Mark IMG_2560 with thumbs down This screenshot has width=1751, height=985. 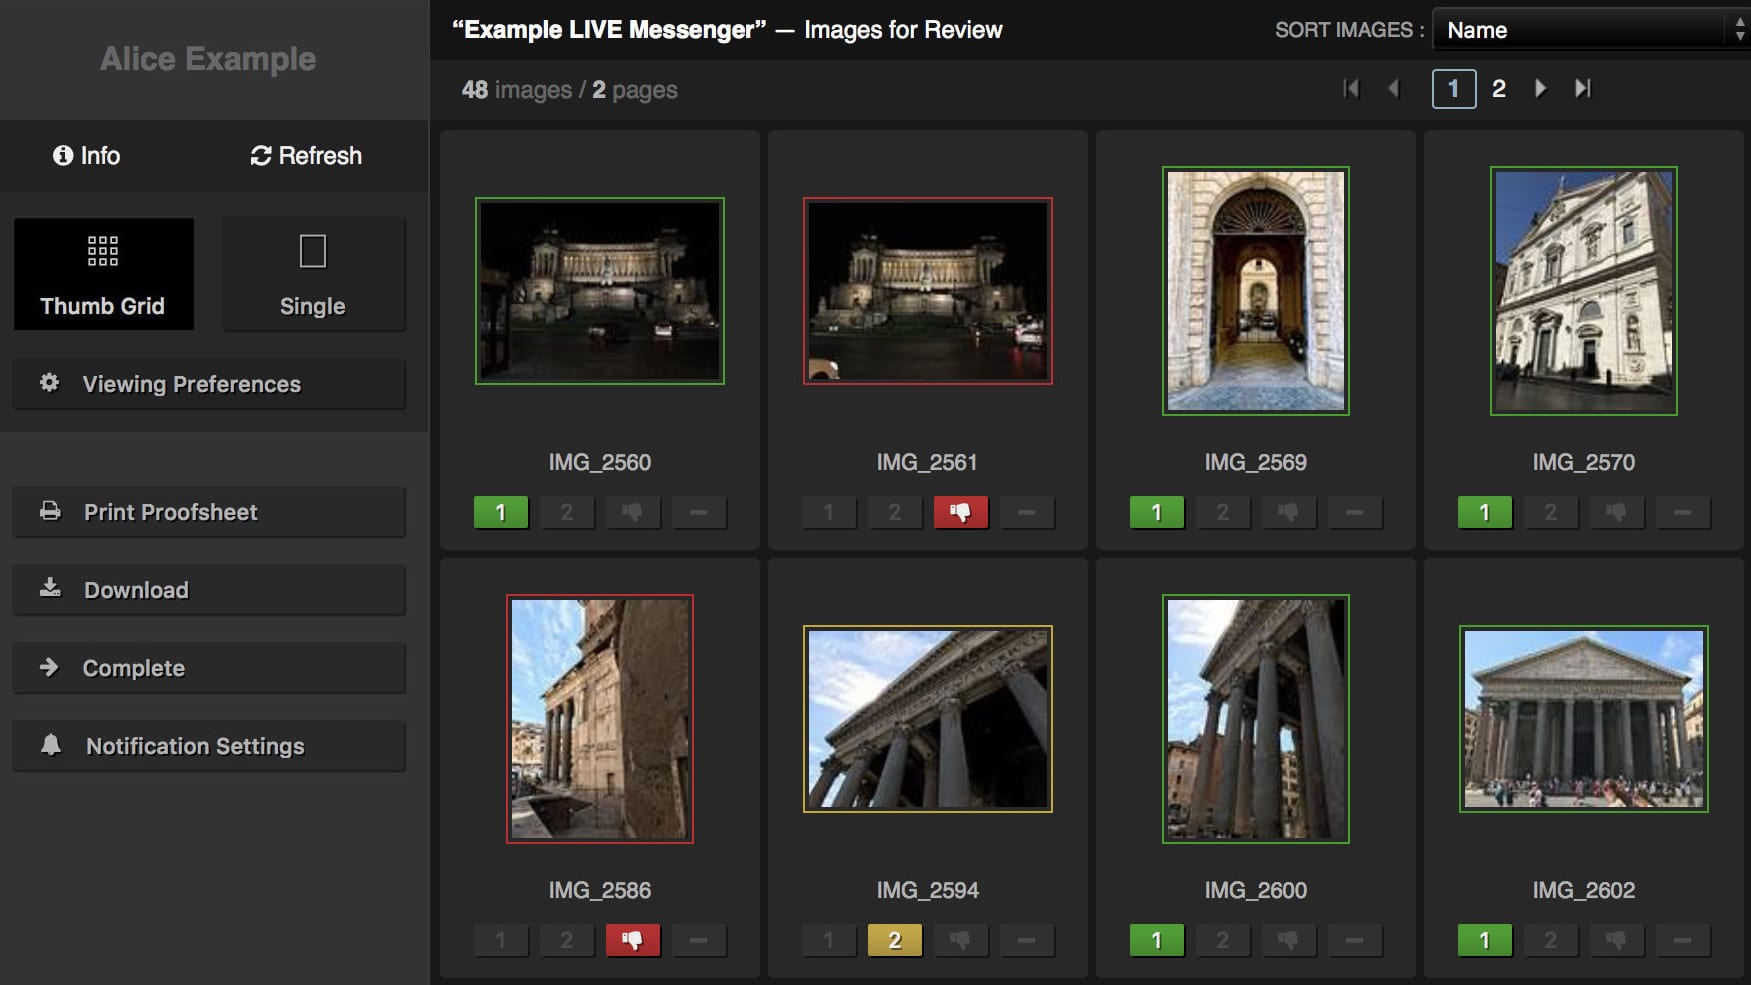coord(632,513)
